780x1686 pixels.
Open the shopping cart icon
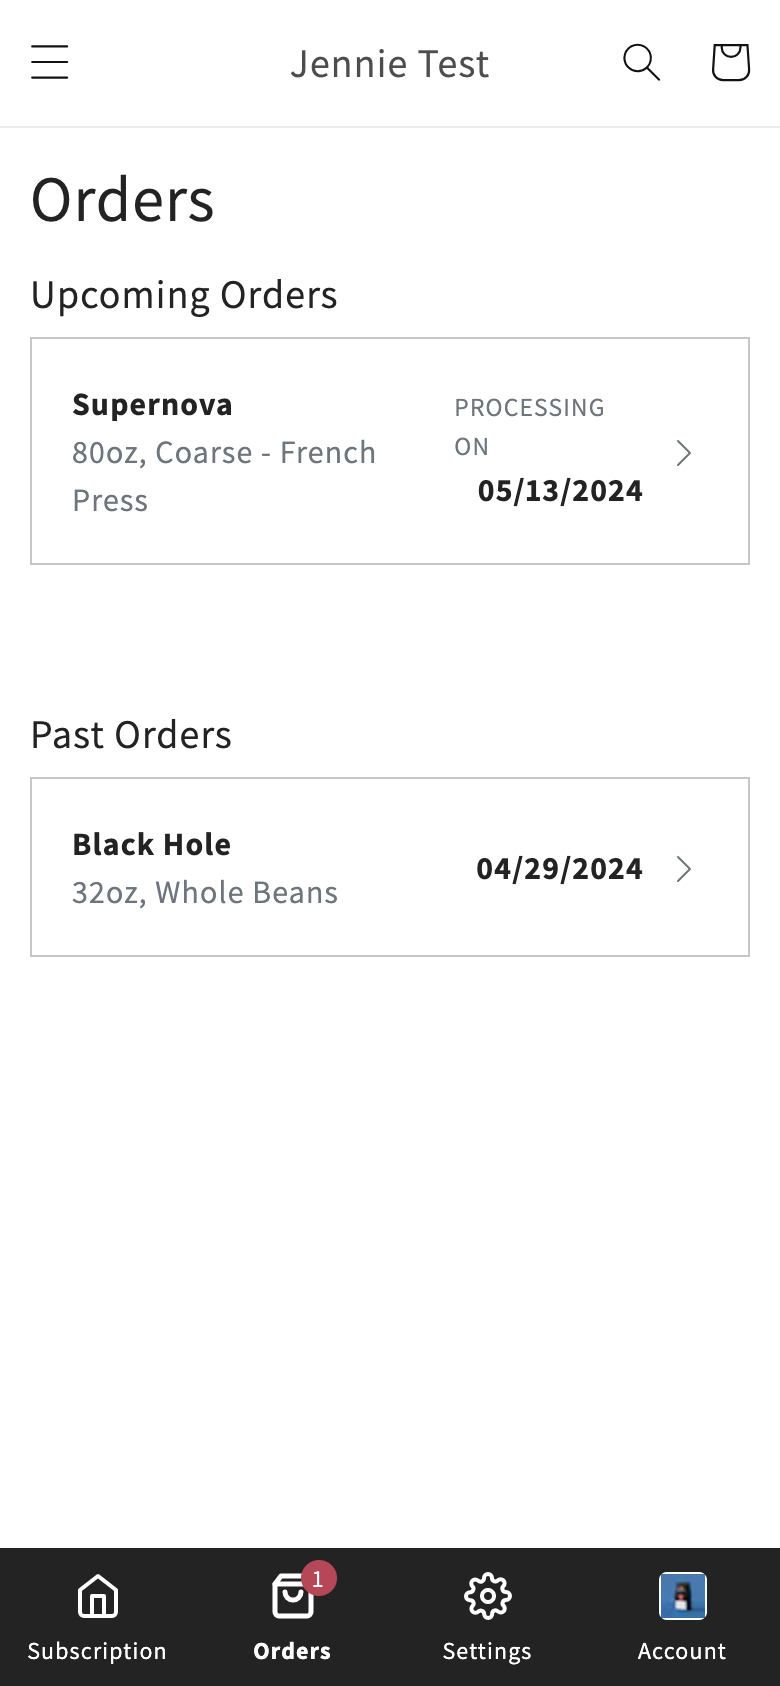click(x=730, y=62)
